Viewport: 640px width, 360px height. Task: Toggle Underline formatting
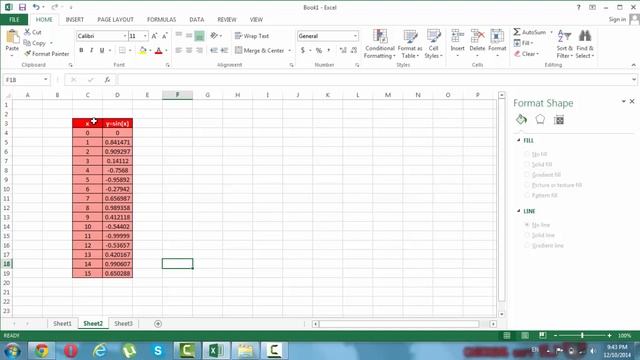tap(102, 50)
